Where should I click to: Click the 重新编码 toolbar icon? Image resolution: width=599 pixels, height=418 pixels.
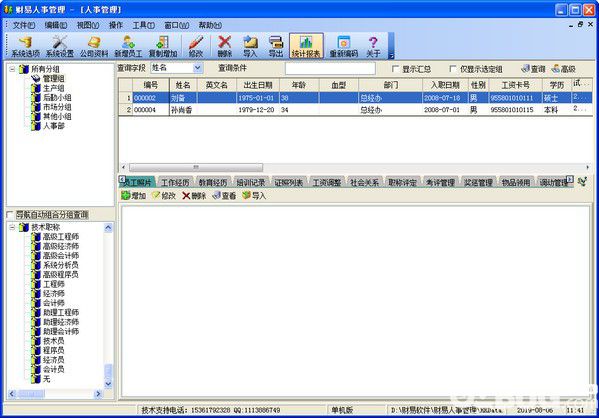click(343, 46)
